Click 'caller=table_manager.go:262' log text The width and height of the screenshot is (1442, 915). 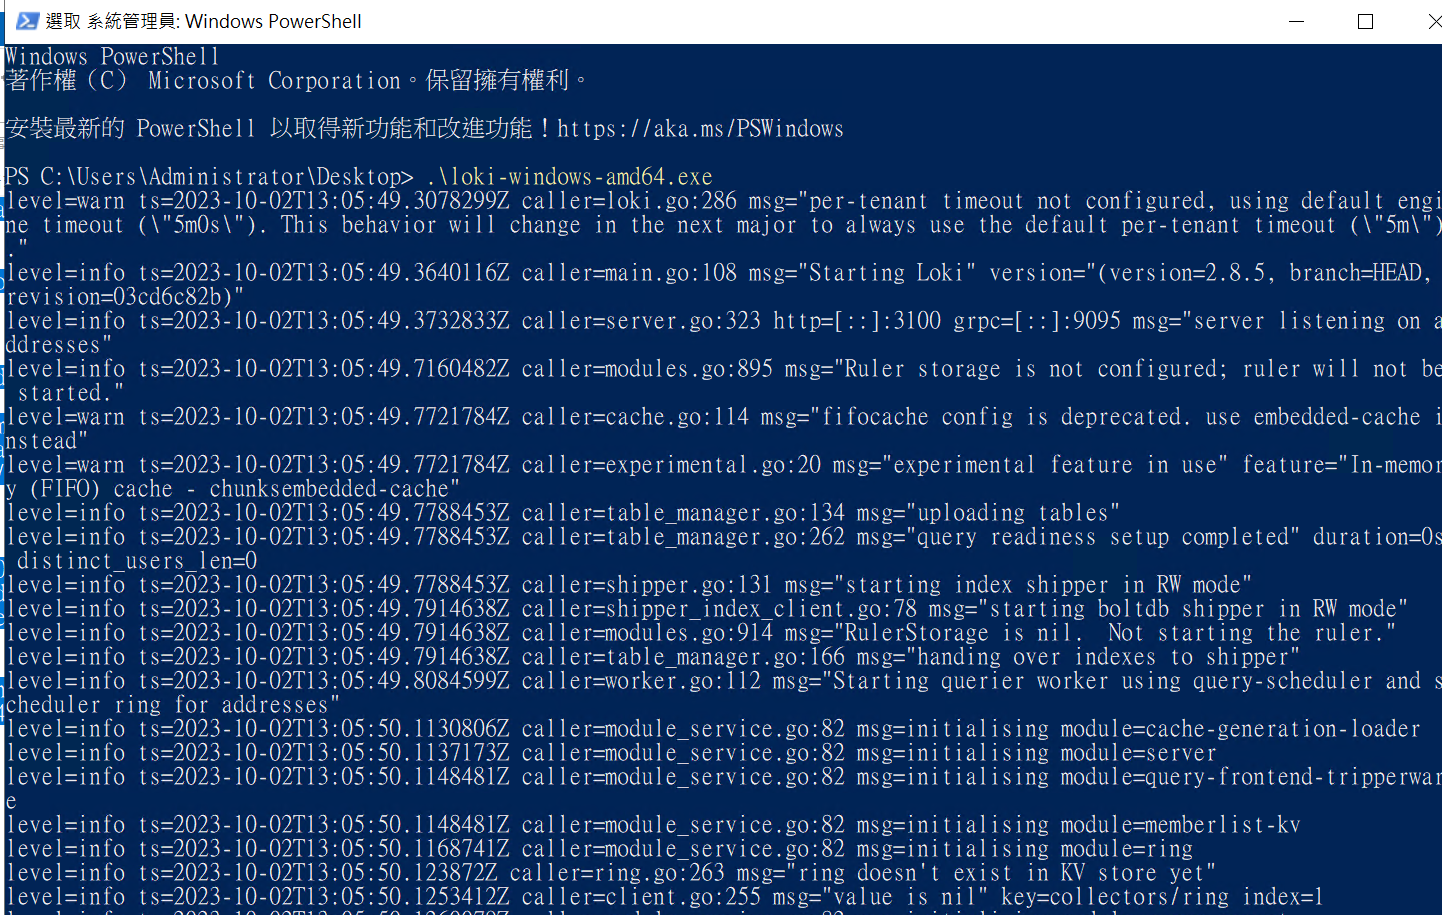pyautogui.click(x=683, y=537)
